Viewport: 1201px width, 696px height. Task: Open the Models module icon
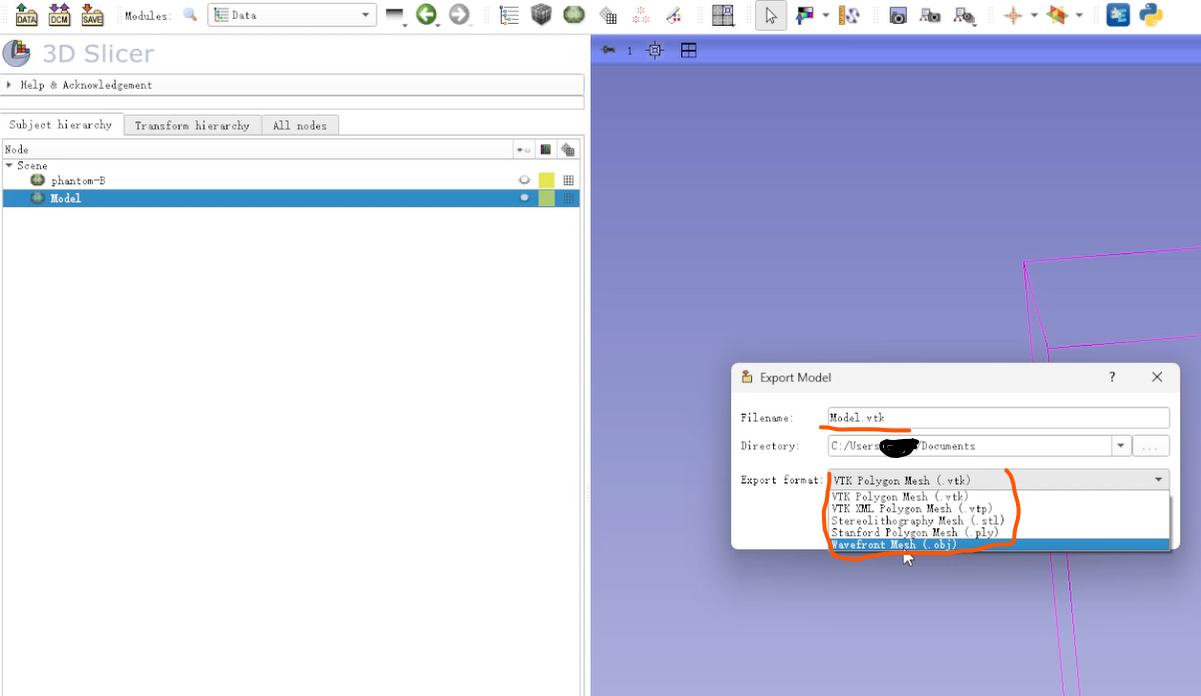point(574,15)
